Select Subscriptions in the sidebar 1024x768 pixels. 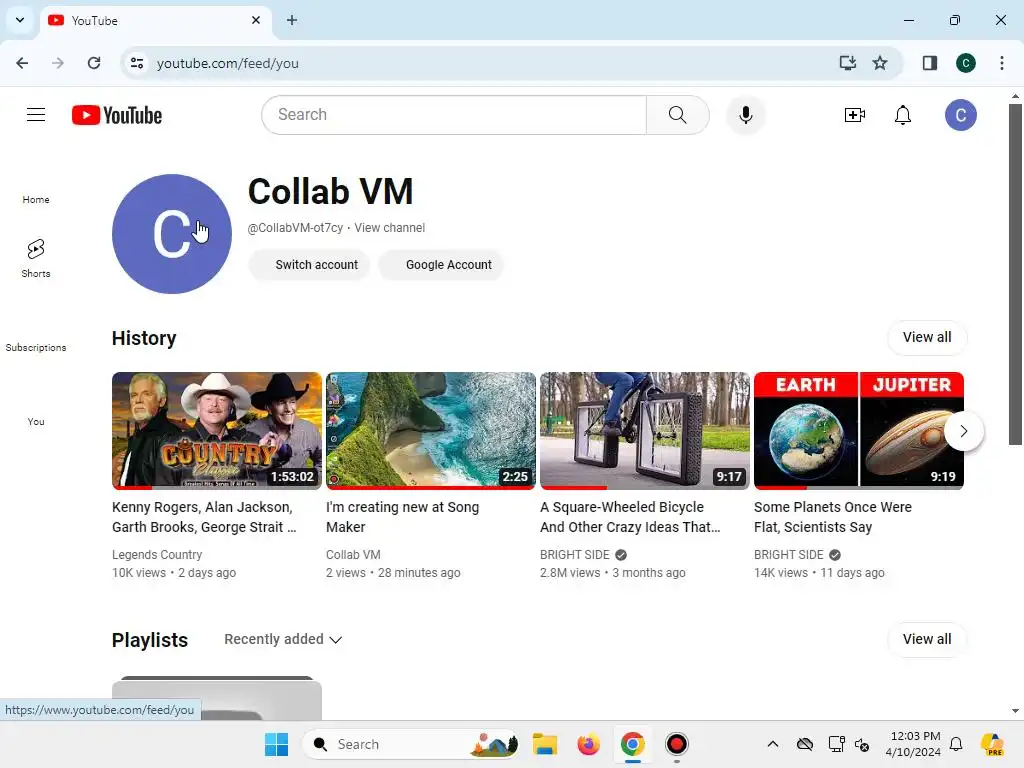[x=36, y=347]
